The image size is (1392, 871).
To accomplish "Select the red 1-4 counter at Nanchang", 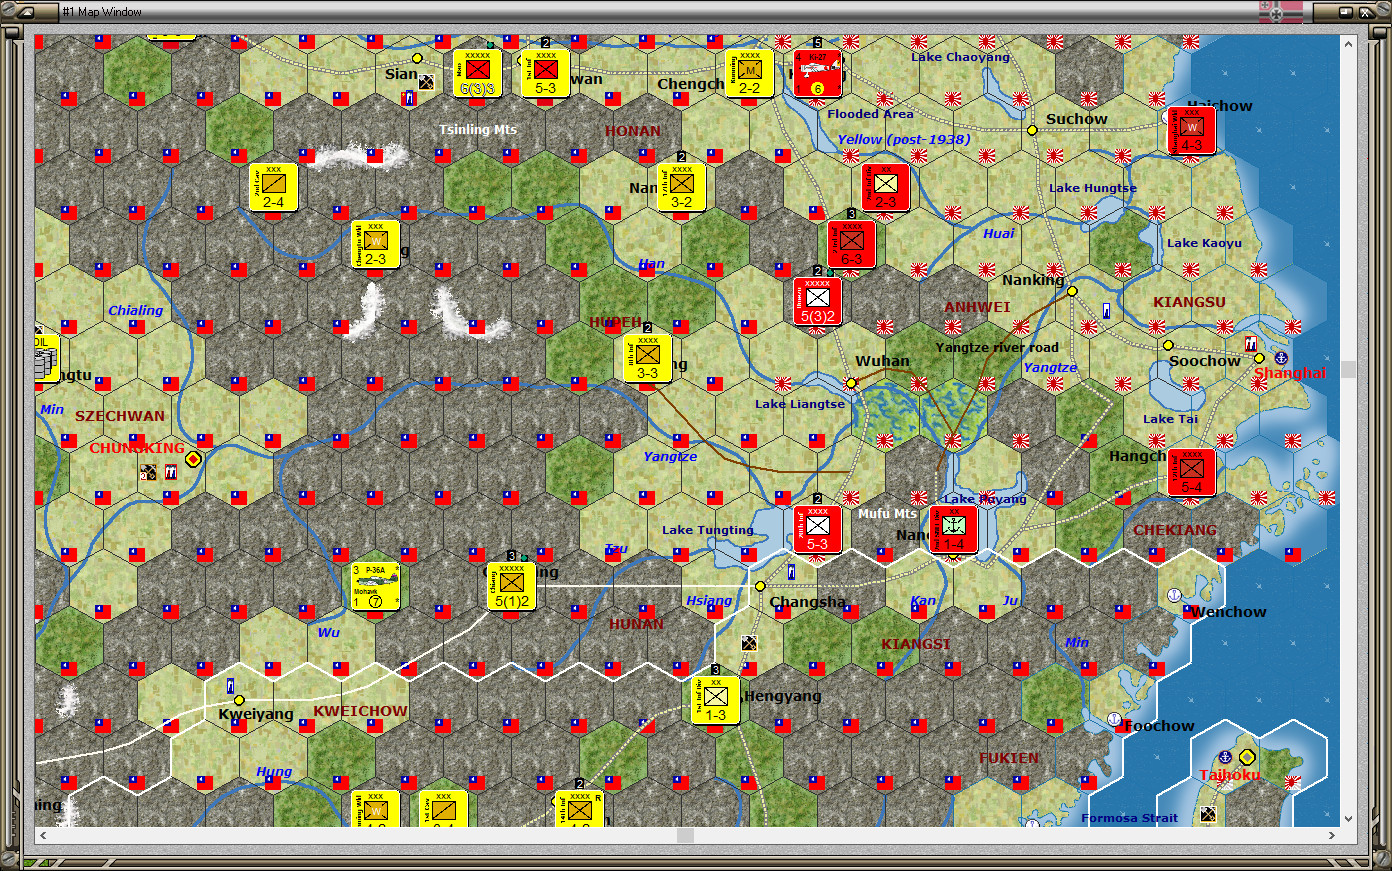I will point(953,529).
